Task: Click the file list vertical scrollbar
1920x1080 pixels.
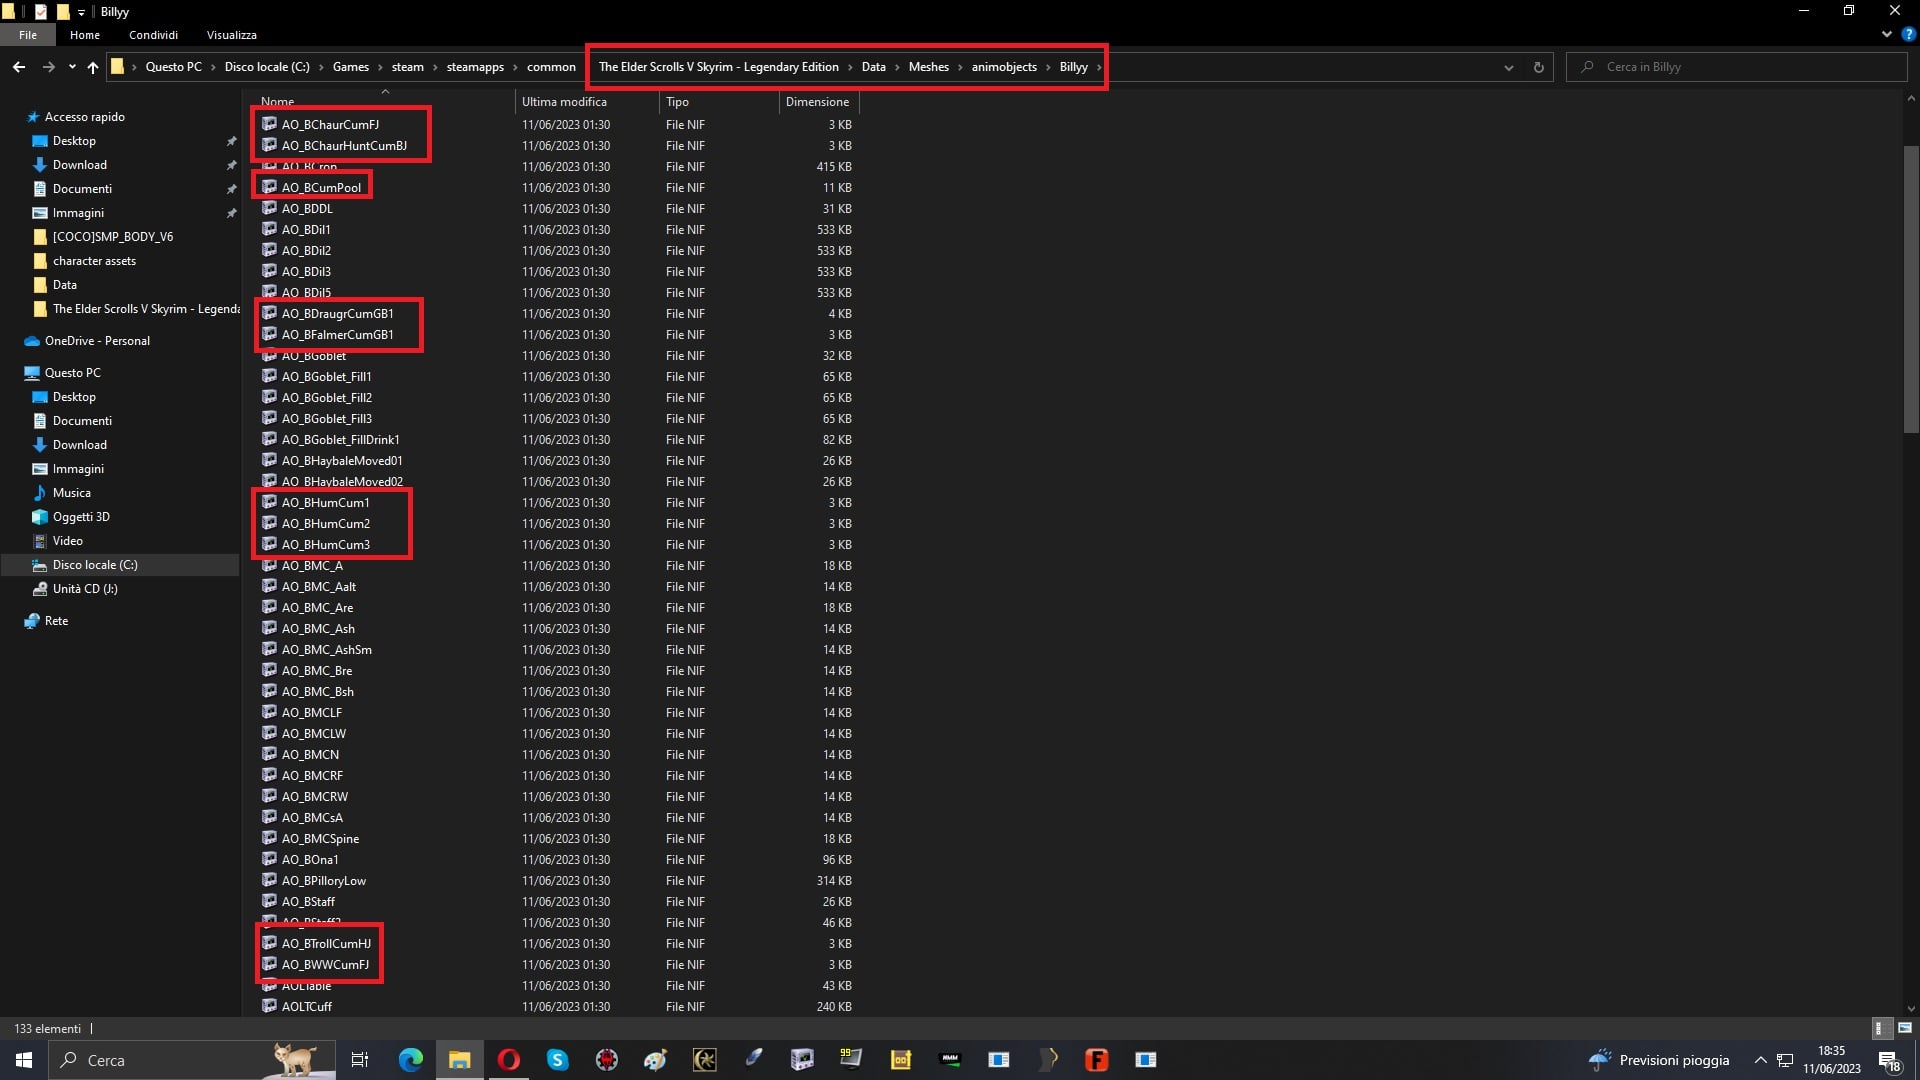Action: click(1911, 290)
